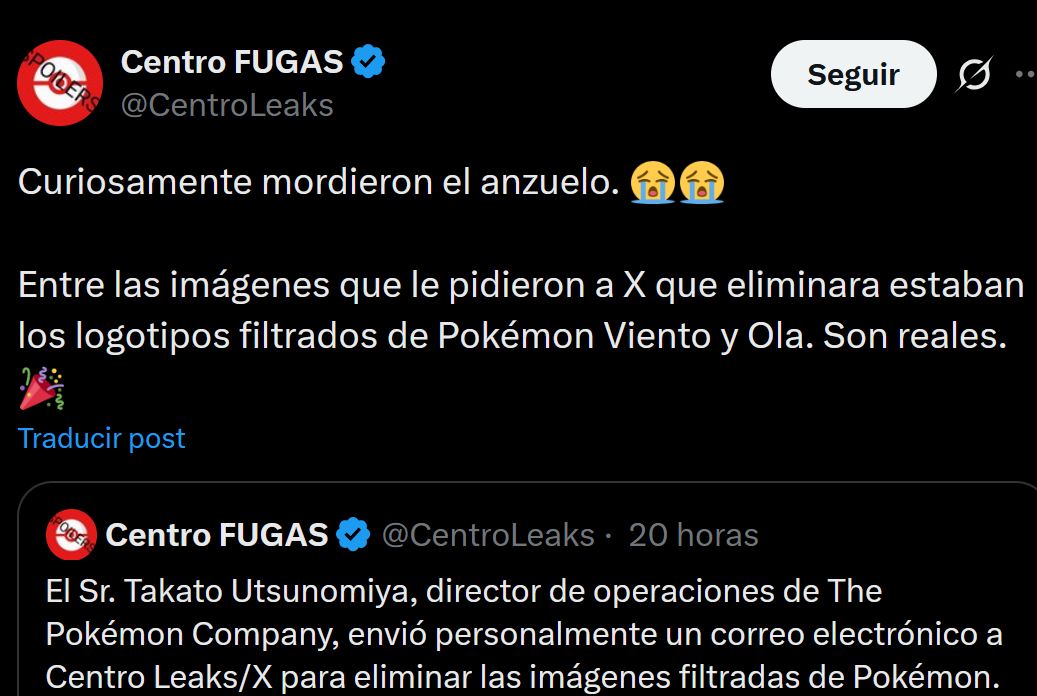
Task: Open the 20 horas timestamp
Action: tap(693, 535)
